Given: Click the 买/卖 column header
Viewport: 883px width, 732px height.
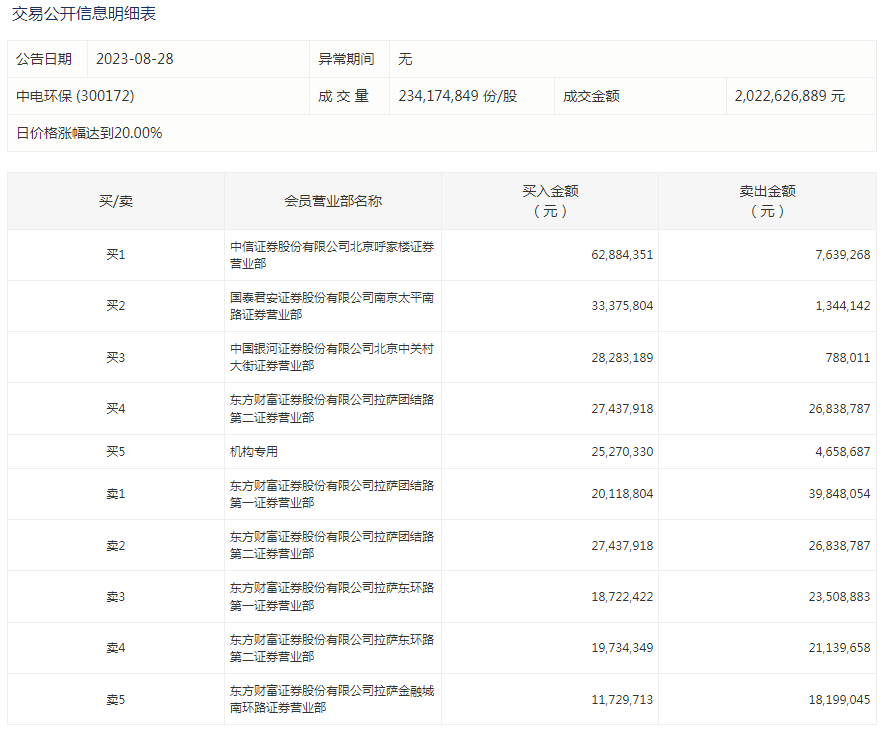Looking at the screenshot, I should point(115,201).
